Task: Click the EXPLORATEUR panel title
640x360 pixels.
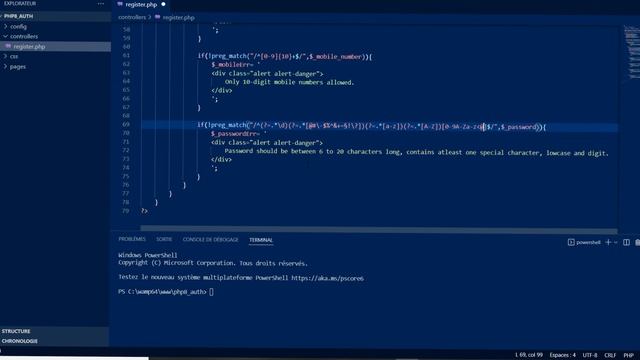Action: pos(20,3)
